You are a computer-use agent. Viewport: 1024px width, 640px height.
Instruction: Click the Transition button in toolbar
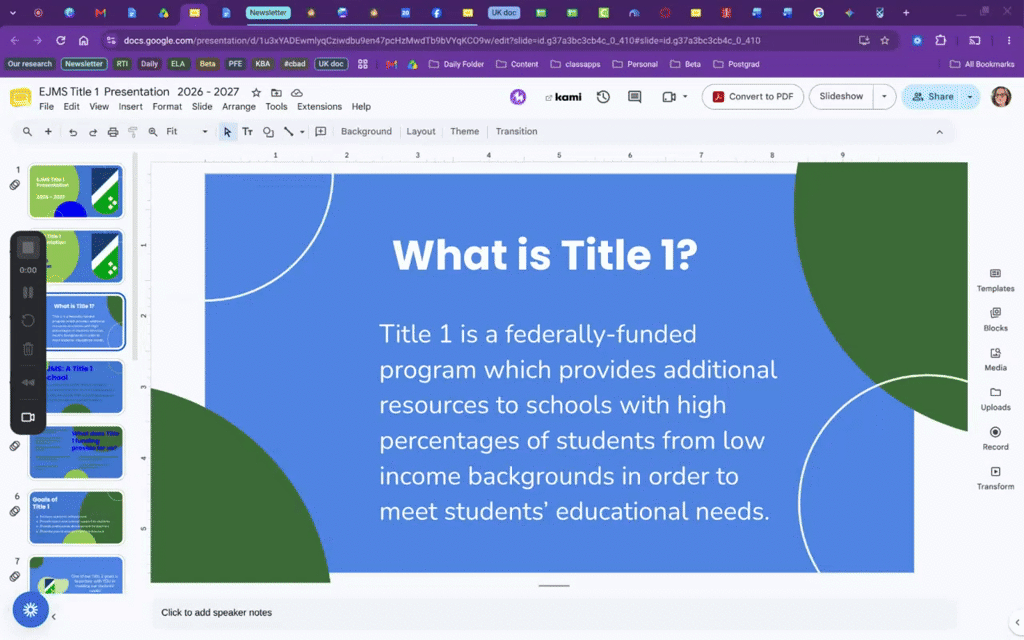pyautogui.click(x=516, y=131)
